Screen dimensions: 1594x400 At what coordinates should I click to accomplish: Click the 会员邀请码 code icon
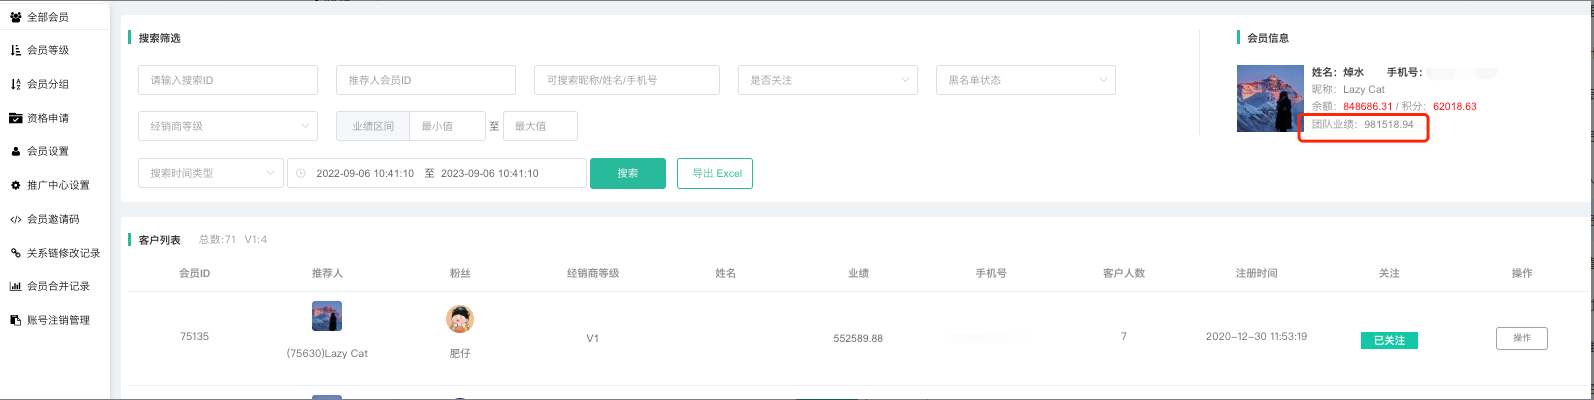tap(16, 220)
